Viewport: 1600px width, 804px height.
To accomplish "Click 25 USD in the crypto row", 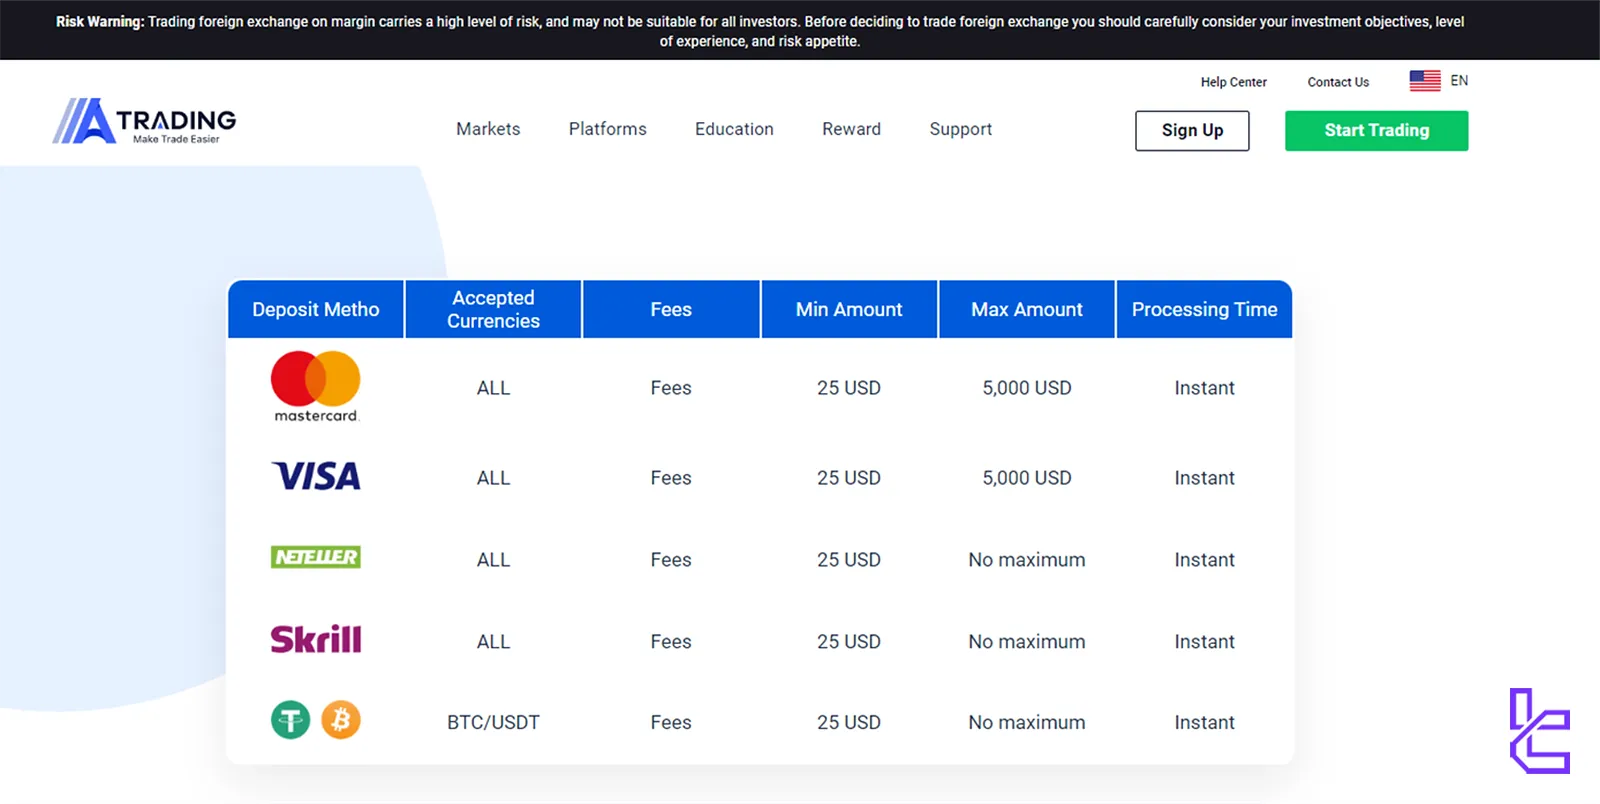I will pos(849,722).
